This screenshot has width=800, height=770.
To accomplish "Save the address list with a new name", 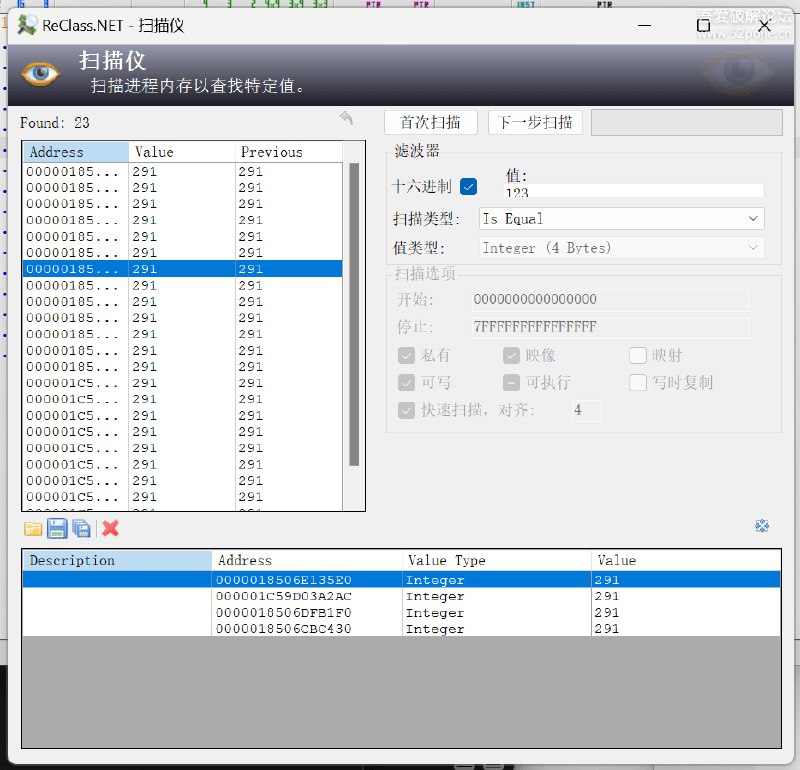I will click(x=81, y=529).
